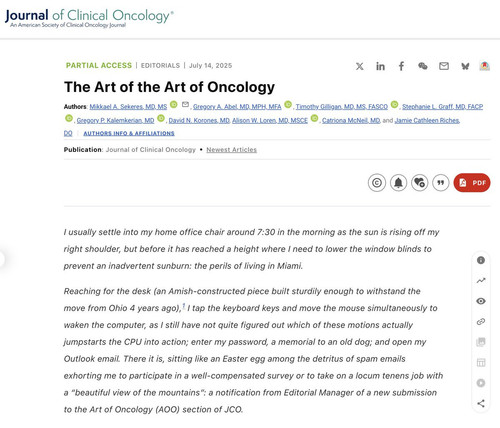Share article via LinkedIn icon
The width and height of the screenshot is (500, 428).
pyautogui.click(x=380, y=66)
